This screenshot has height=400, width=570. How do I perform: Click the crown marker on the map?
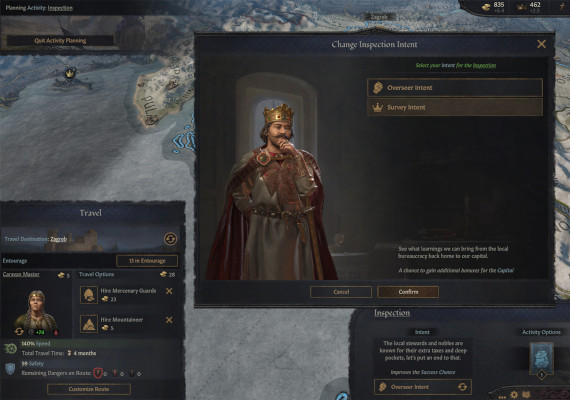click(70, 73)
